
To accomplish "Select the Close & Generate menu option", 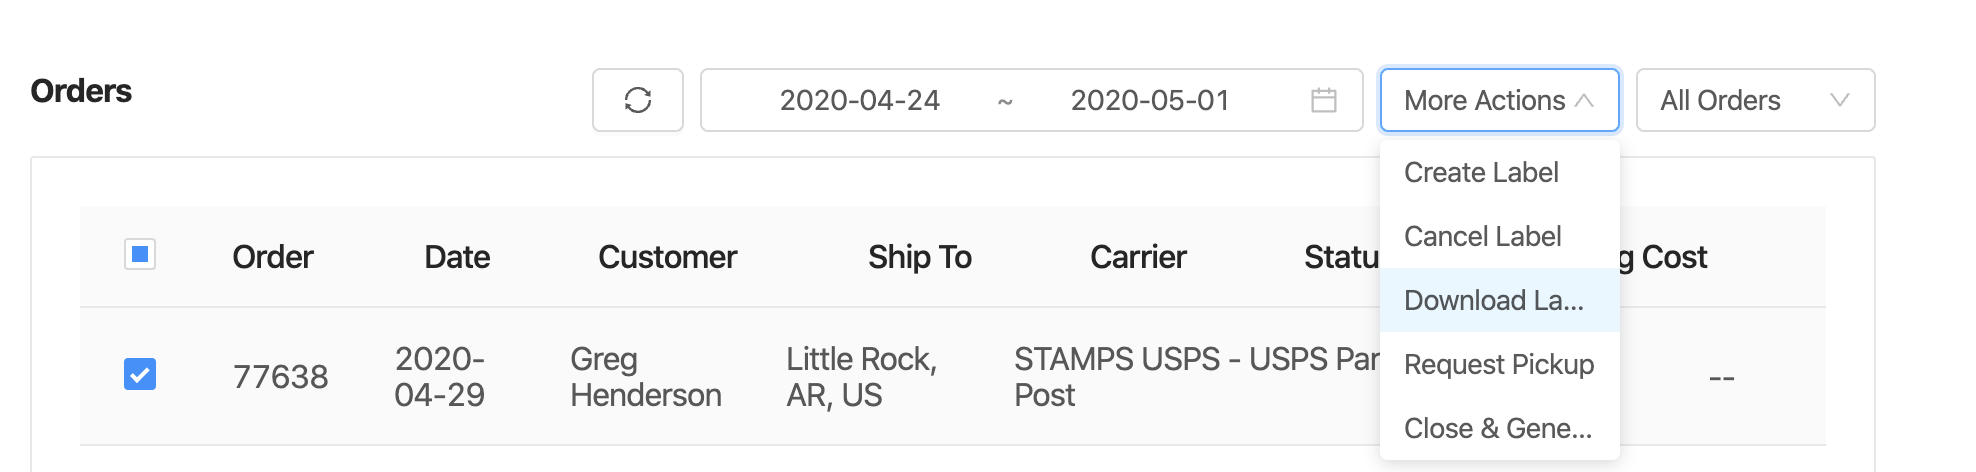I will pyautogui.click(x=1499, y=428).
